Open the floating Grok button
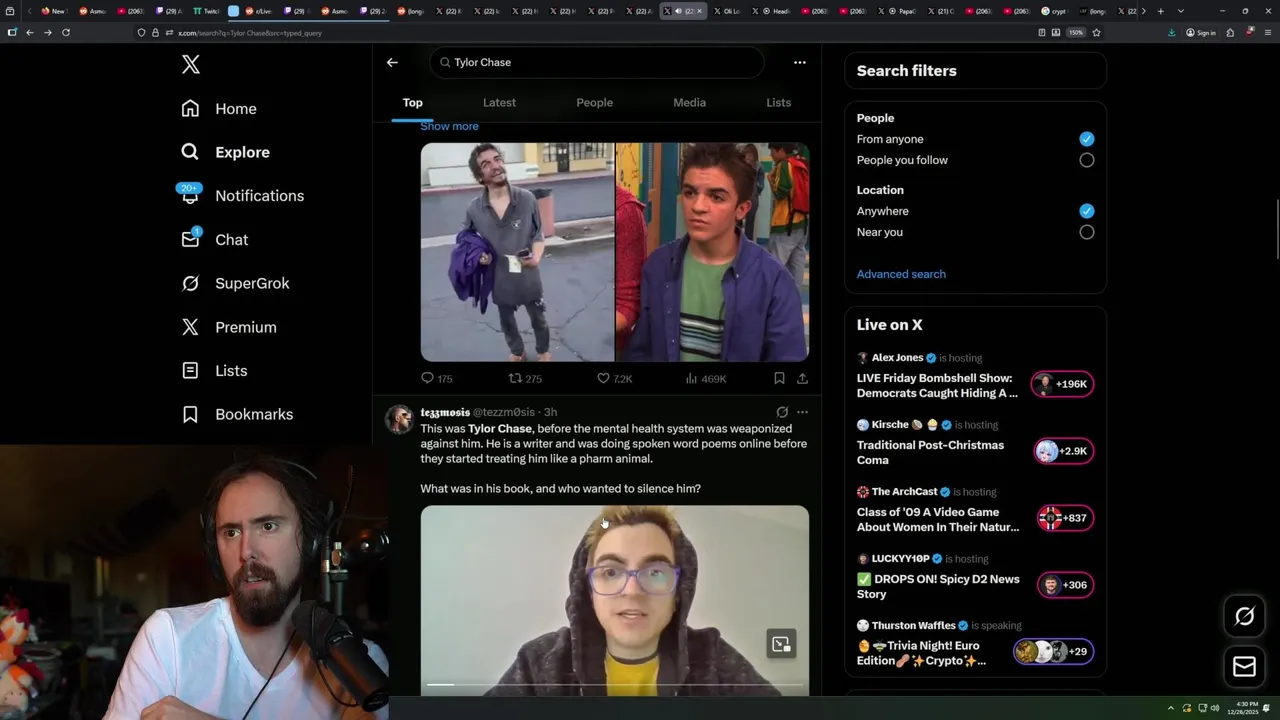Image resolution: width=1280 pixels, height=720 pixels. (1244, 617)
